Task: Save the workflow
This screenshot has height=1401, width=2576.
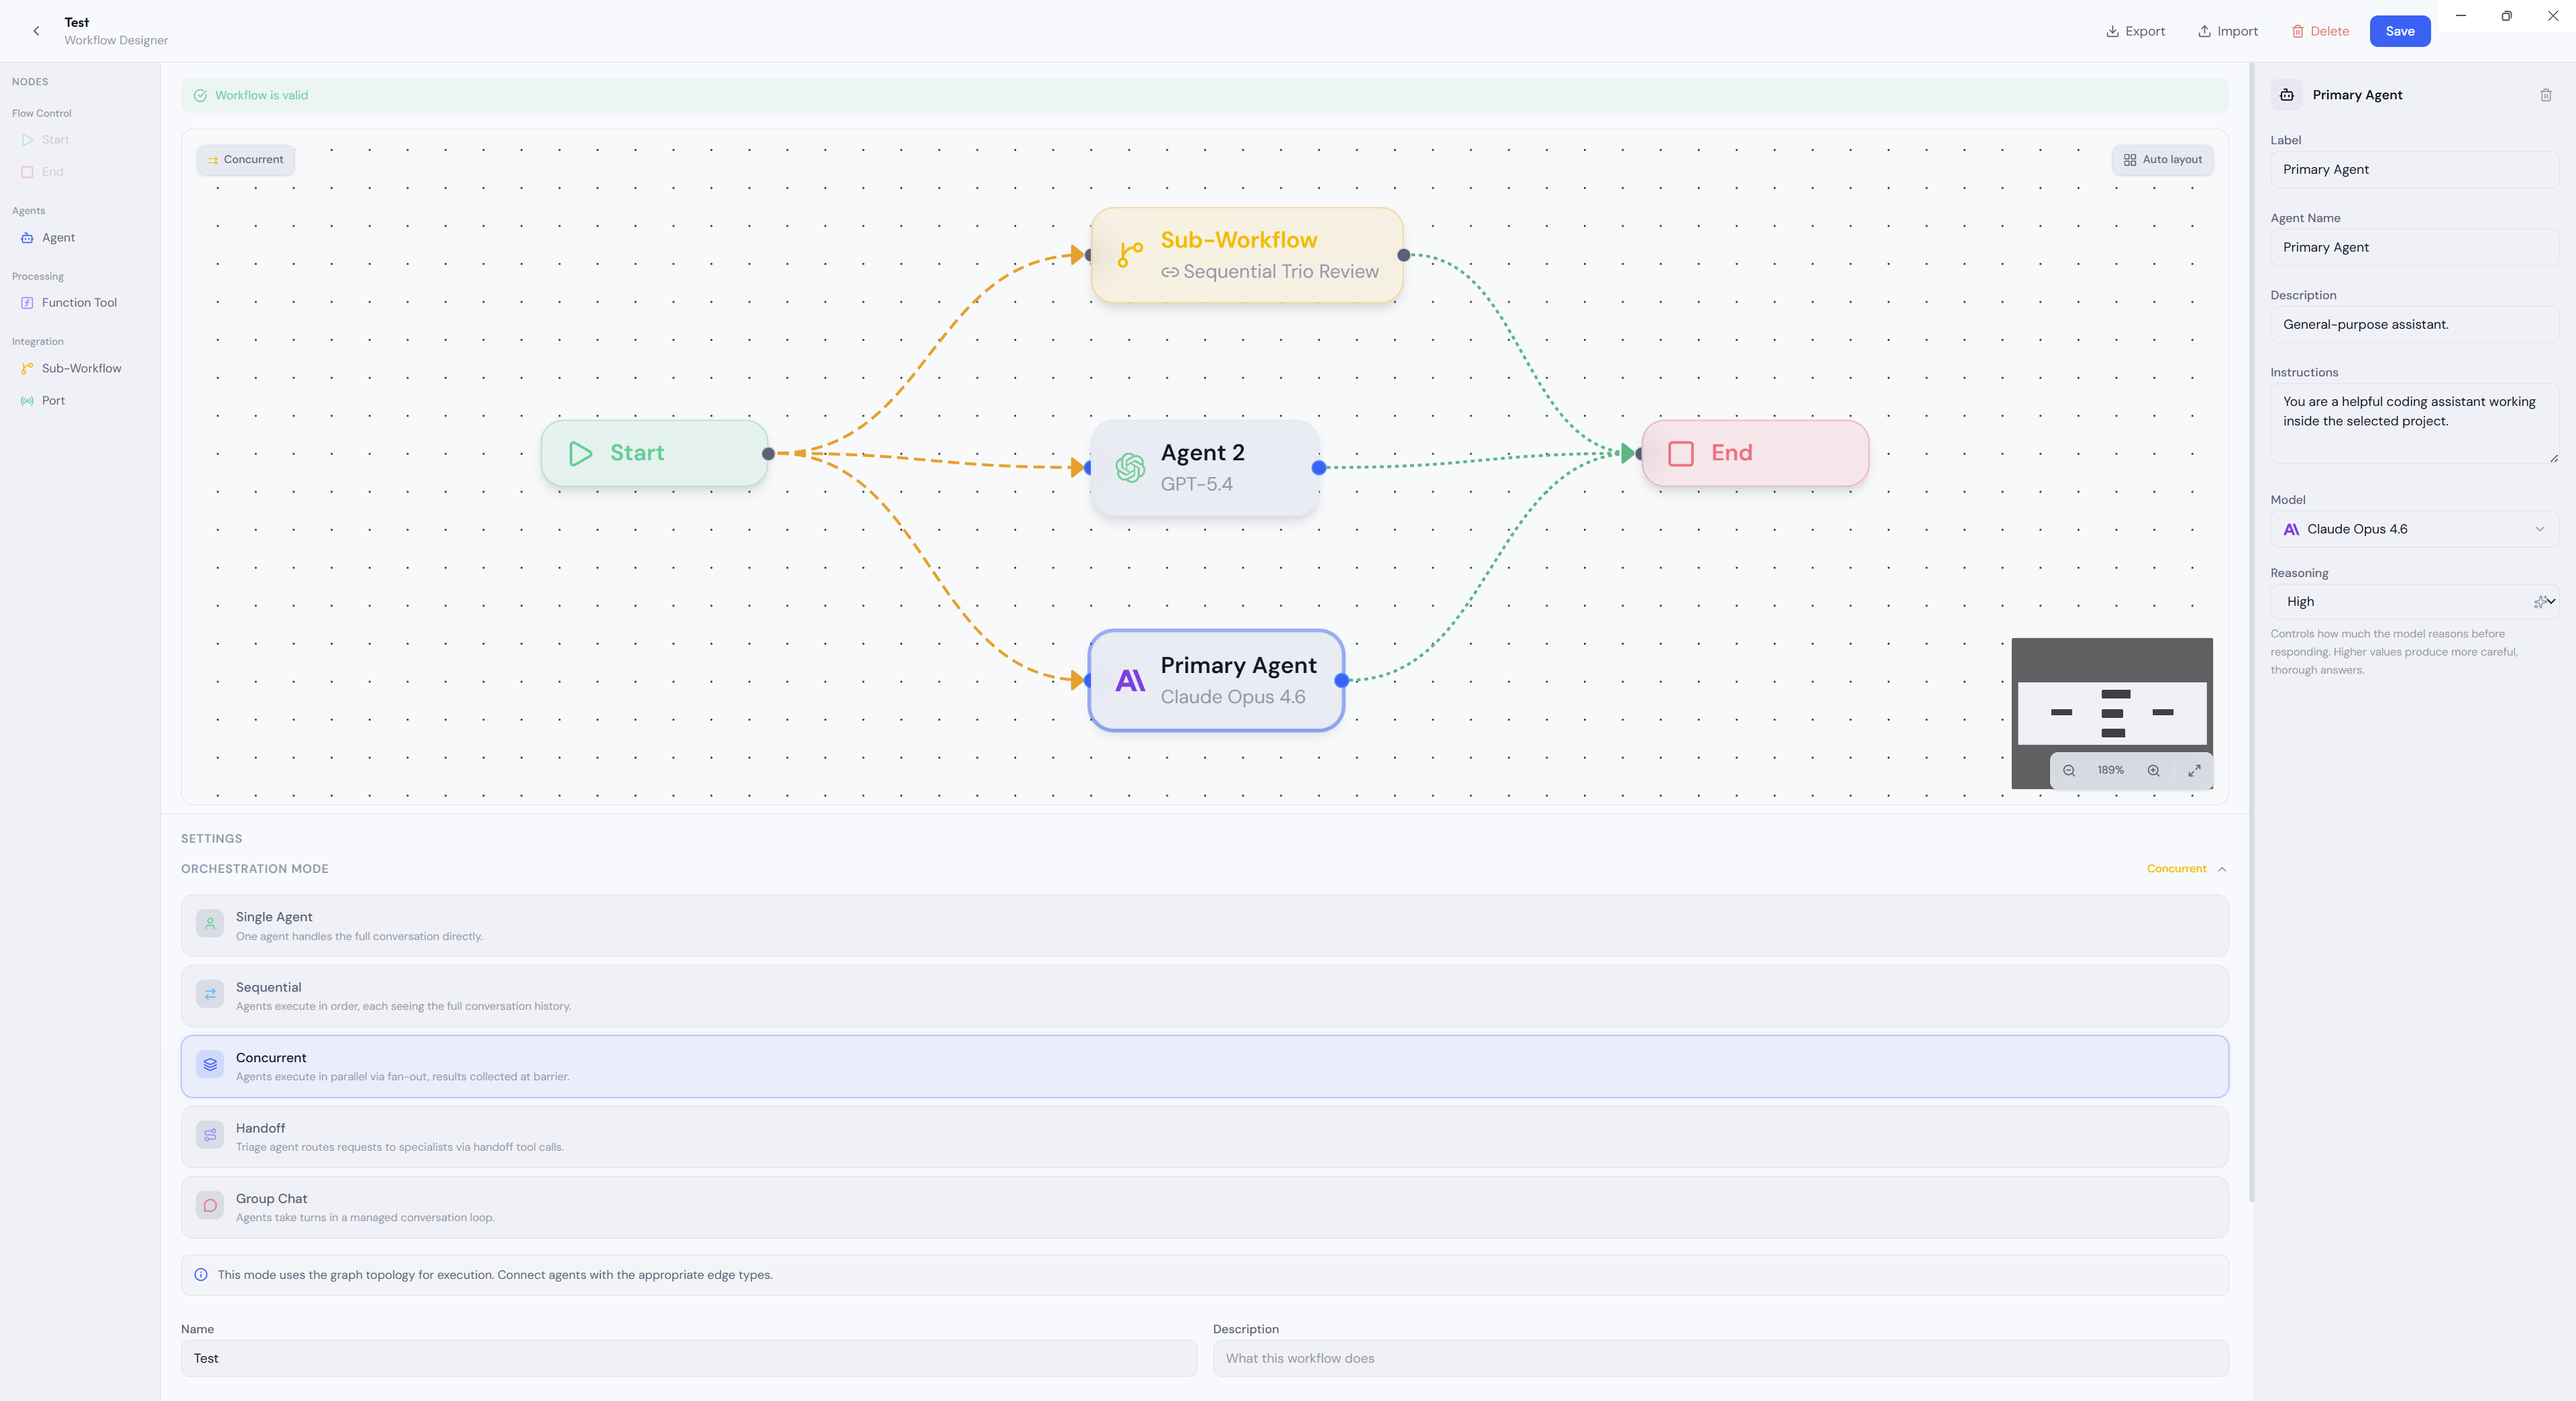Action: [x=2399, y=31]
